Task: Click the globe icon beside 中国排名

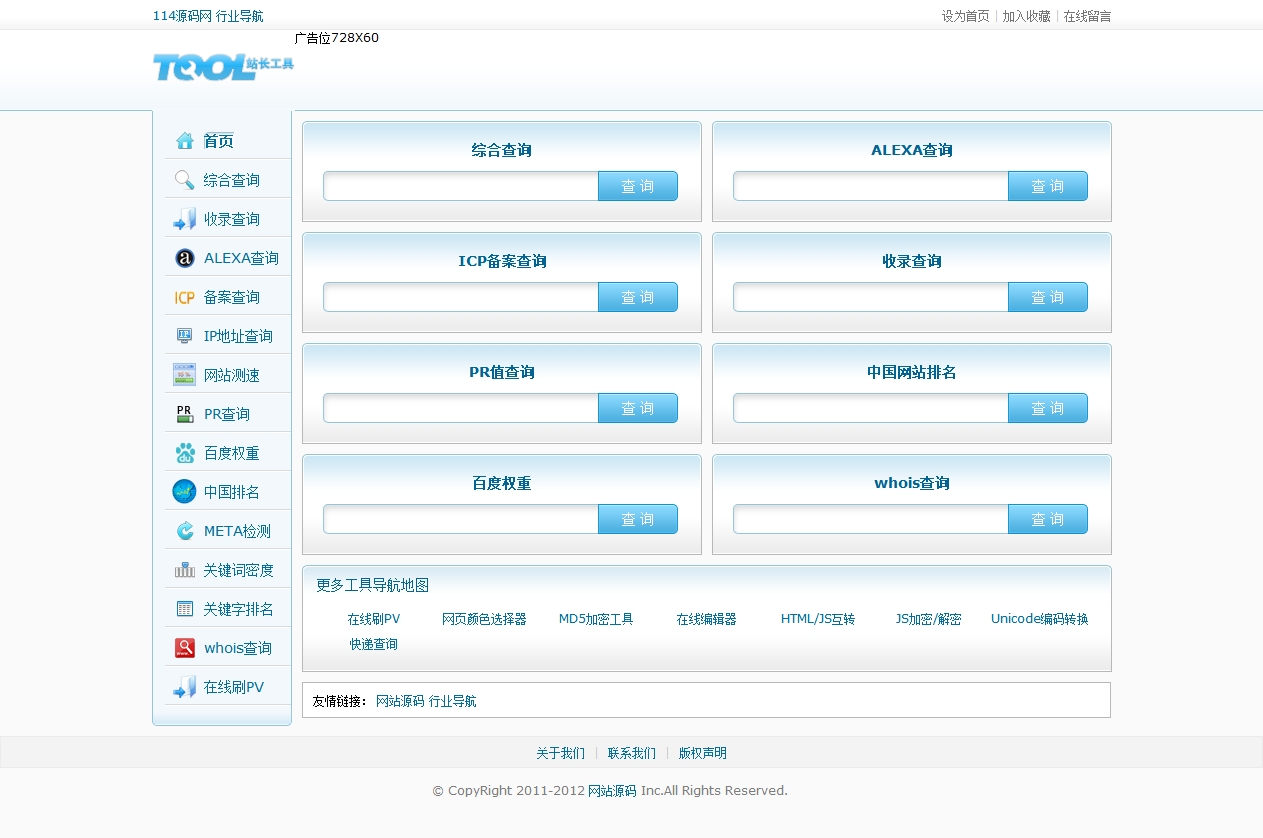Action: point(185,492)
